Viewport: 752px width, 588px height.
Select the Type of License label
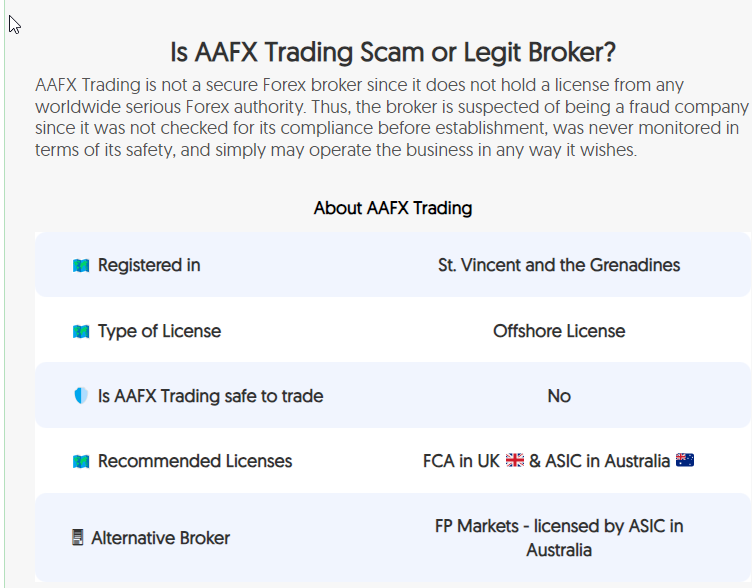pos(159,331)
